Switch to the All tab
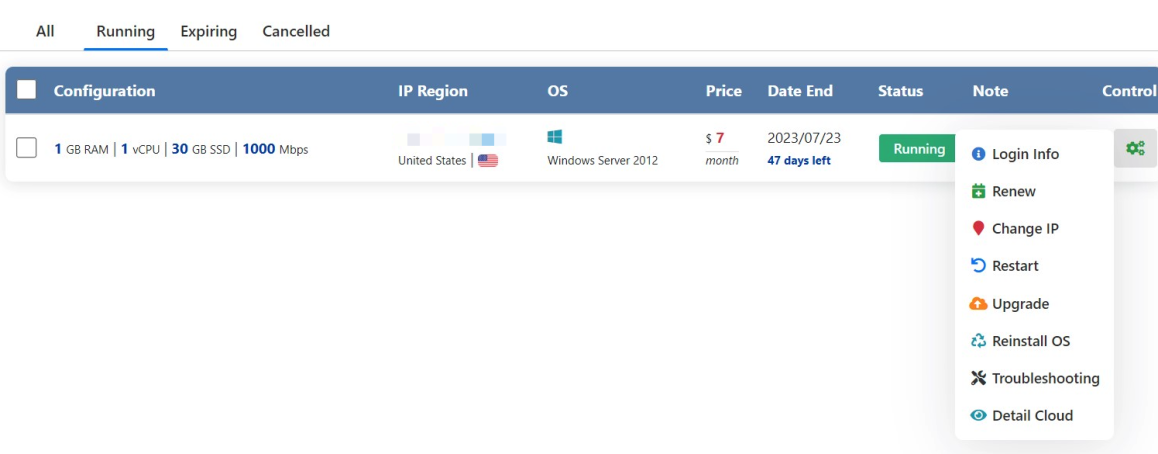The height and width of the screenshot is (454, 1158). click(x=45, y=32)
